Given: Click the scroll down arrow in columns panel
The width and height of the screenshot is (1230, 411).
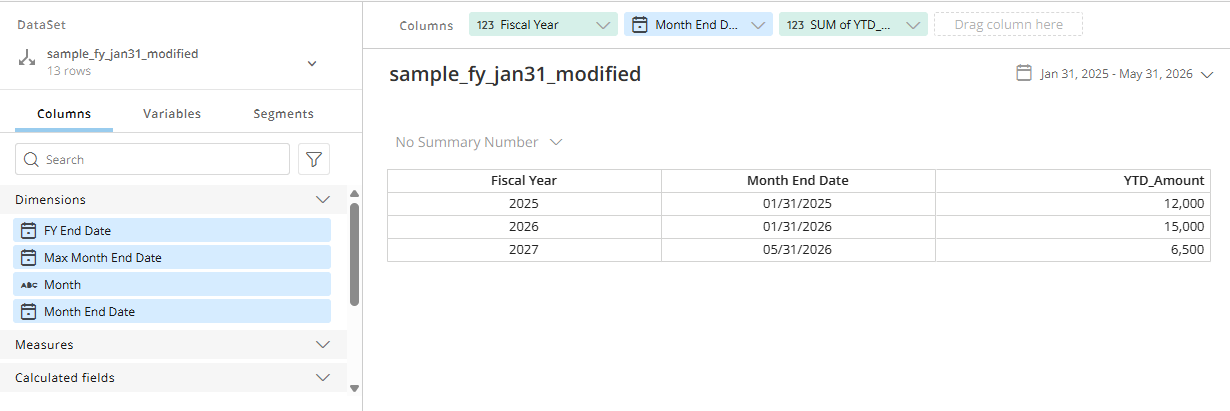Looking at the screenshot, I should pos(354,388).
